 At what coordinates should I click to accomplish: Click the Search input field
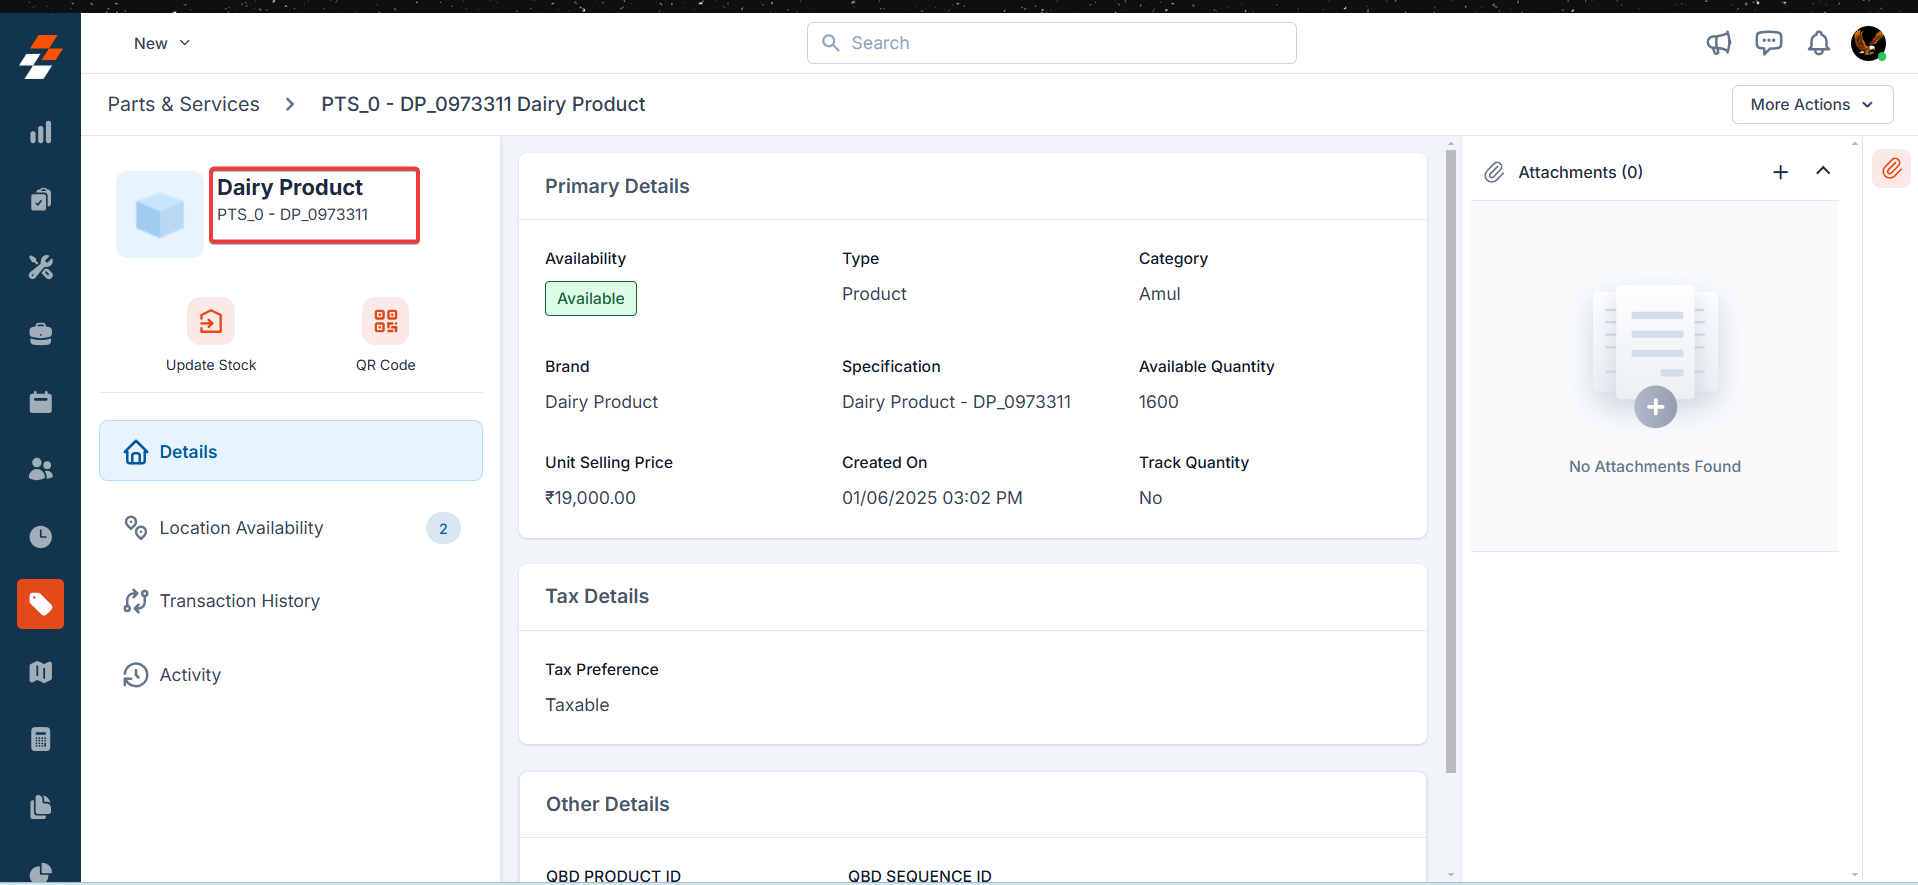pos(1051,43)
